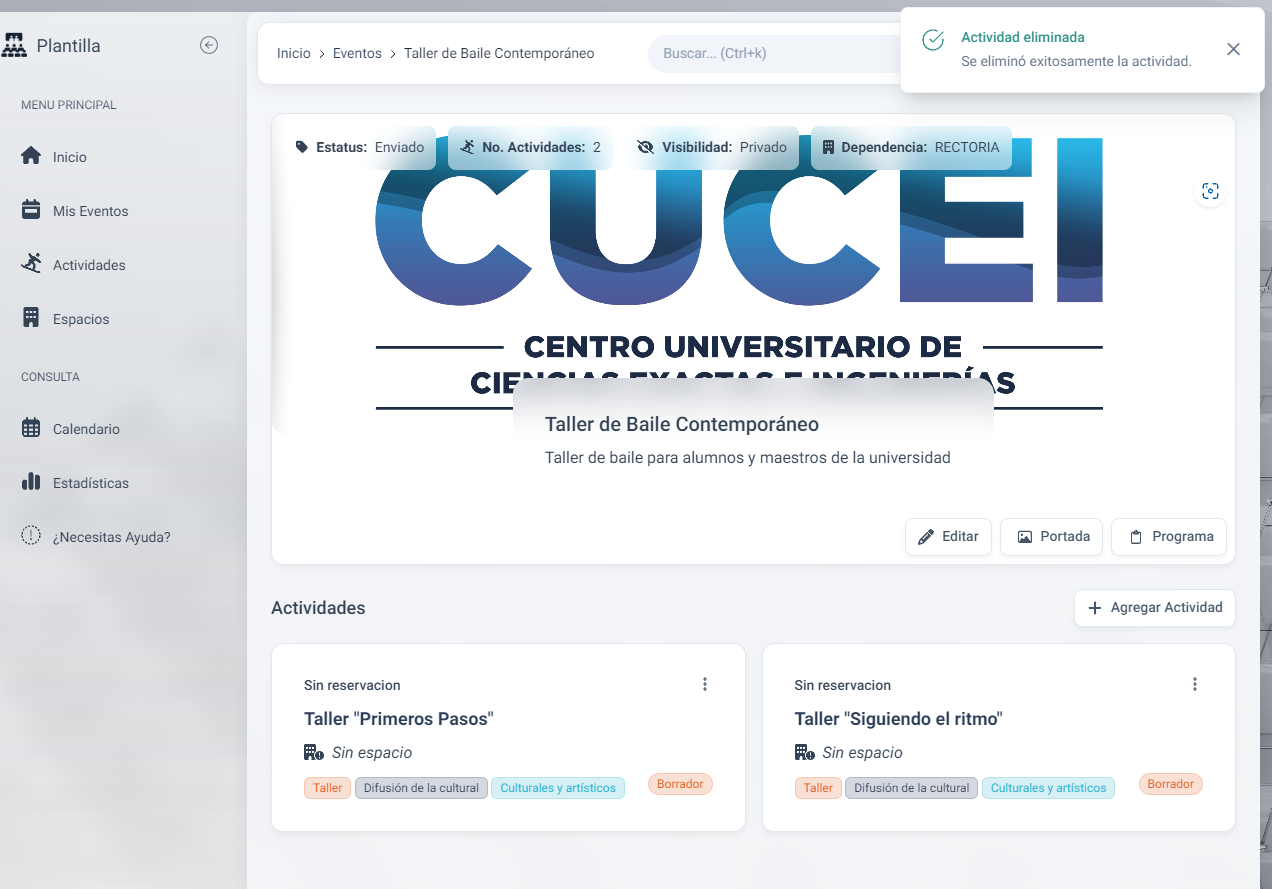Open the three-dot menu on Taller "Primeros Pasos"

point(705,684)
